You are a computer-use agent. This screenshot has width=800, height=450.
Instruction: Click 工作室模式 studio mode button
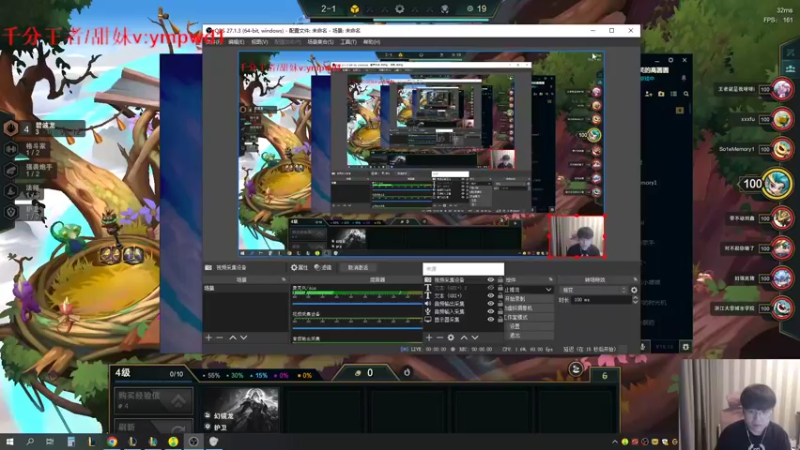point(529,317)
